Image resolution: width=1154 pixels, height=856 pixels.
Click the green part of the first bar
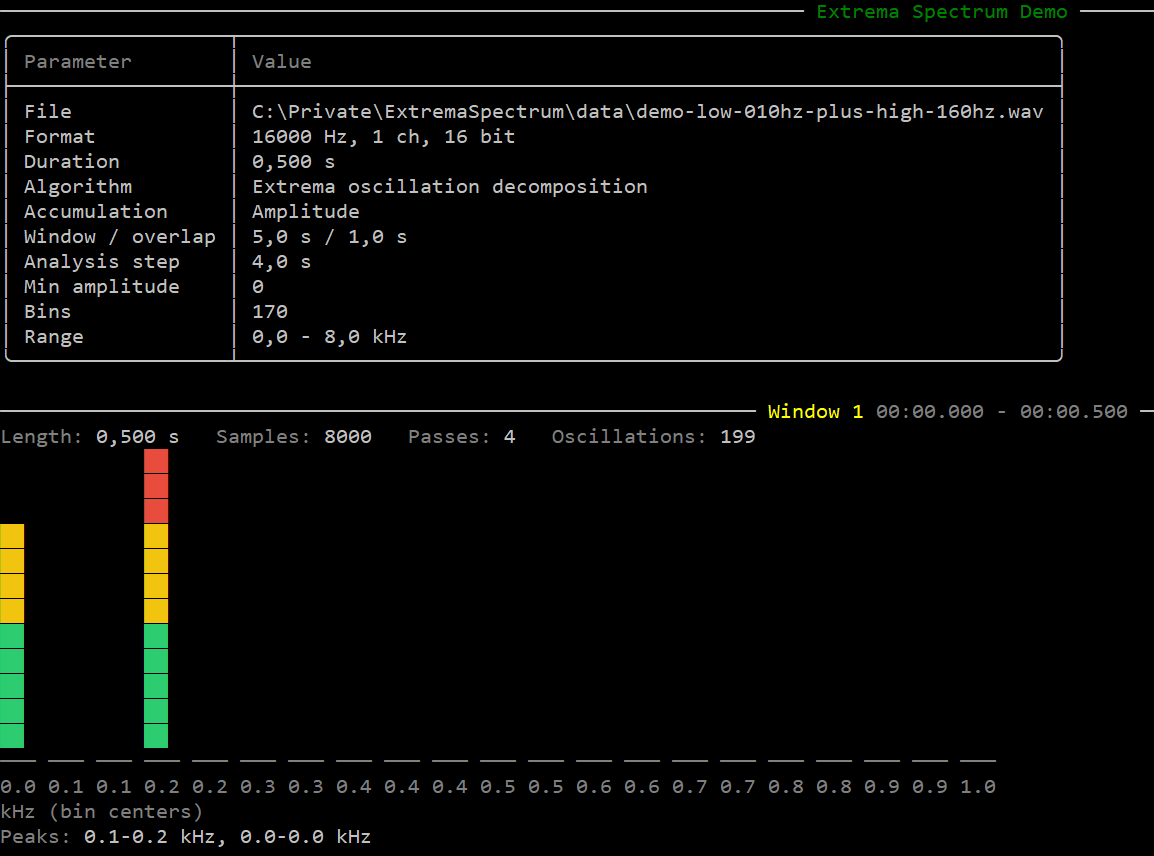pyautogui.click(x=12, y=685)
